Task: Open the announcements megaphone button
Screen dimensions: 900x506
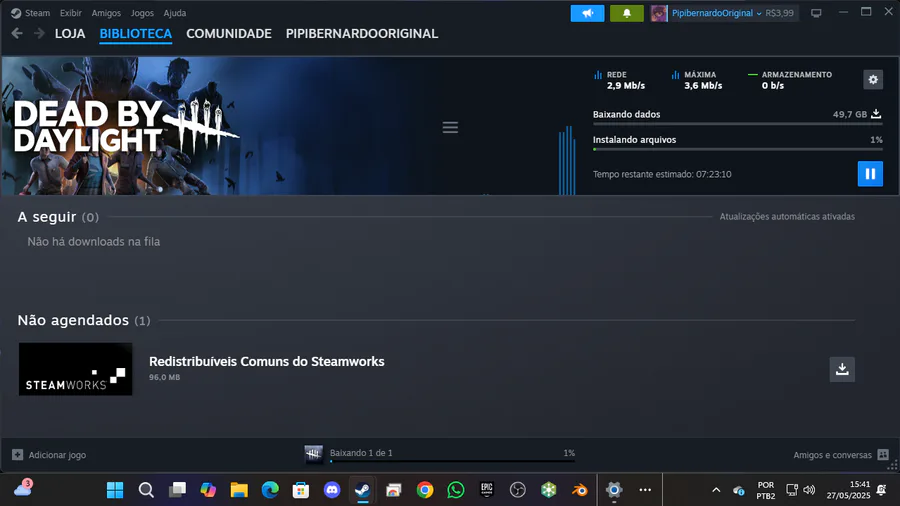Action: (587, 13)
